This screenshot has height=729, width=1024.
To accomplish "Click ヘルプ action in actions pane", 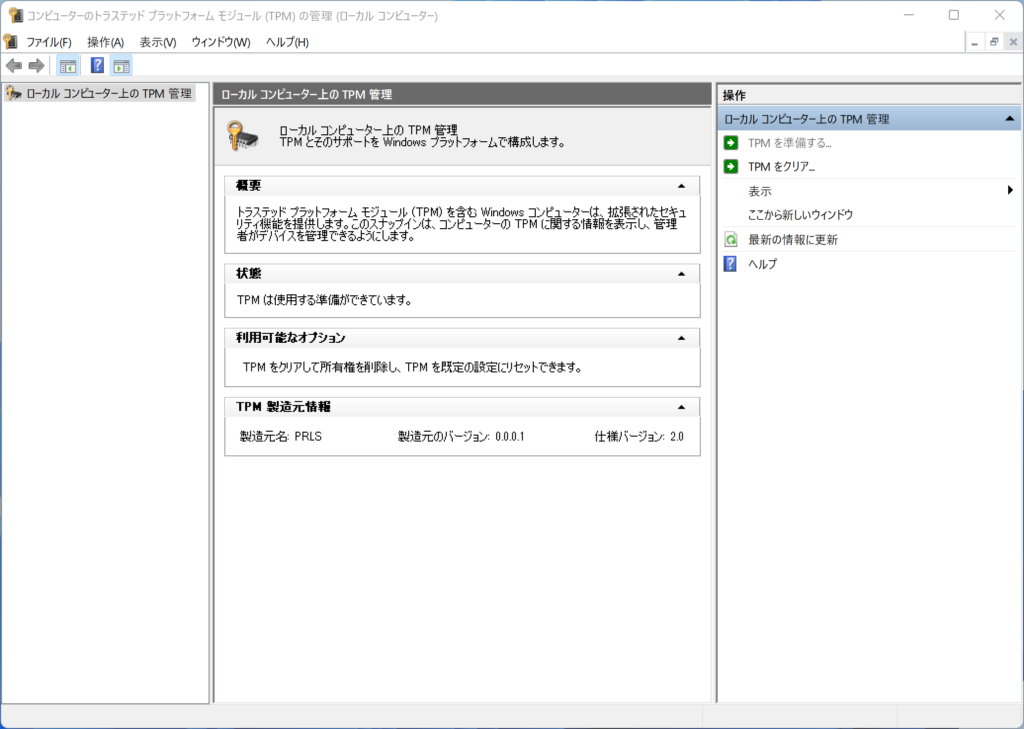I will point(762,264).
